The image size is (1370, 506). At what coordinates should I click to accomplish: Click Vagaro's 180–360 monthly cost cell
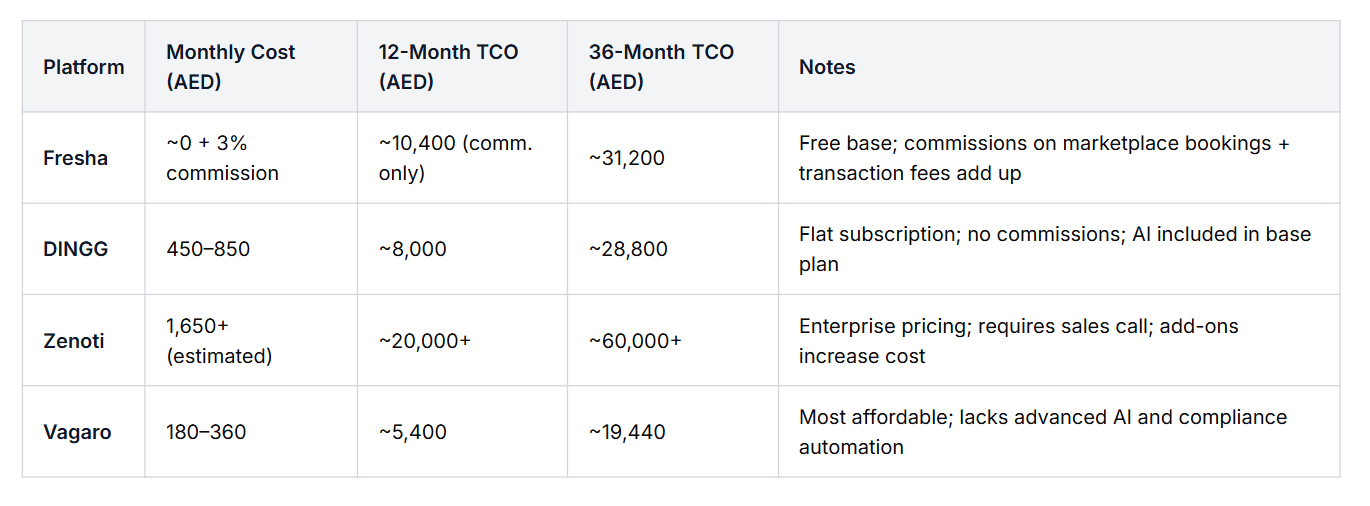click(x=206, y=432)
